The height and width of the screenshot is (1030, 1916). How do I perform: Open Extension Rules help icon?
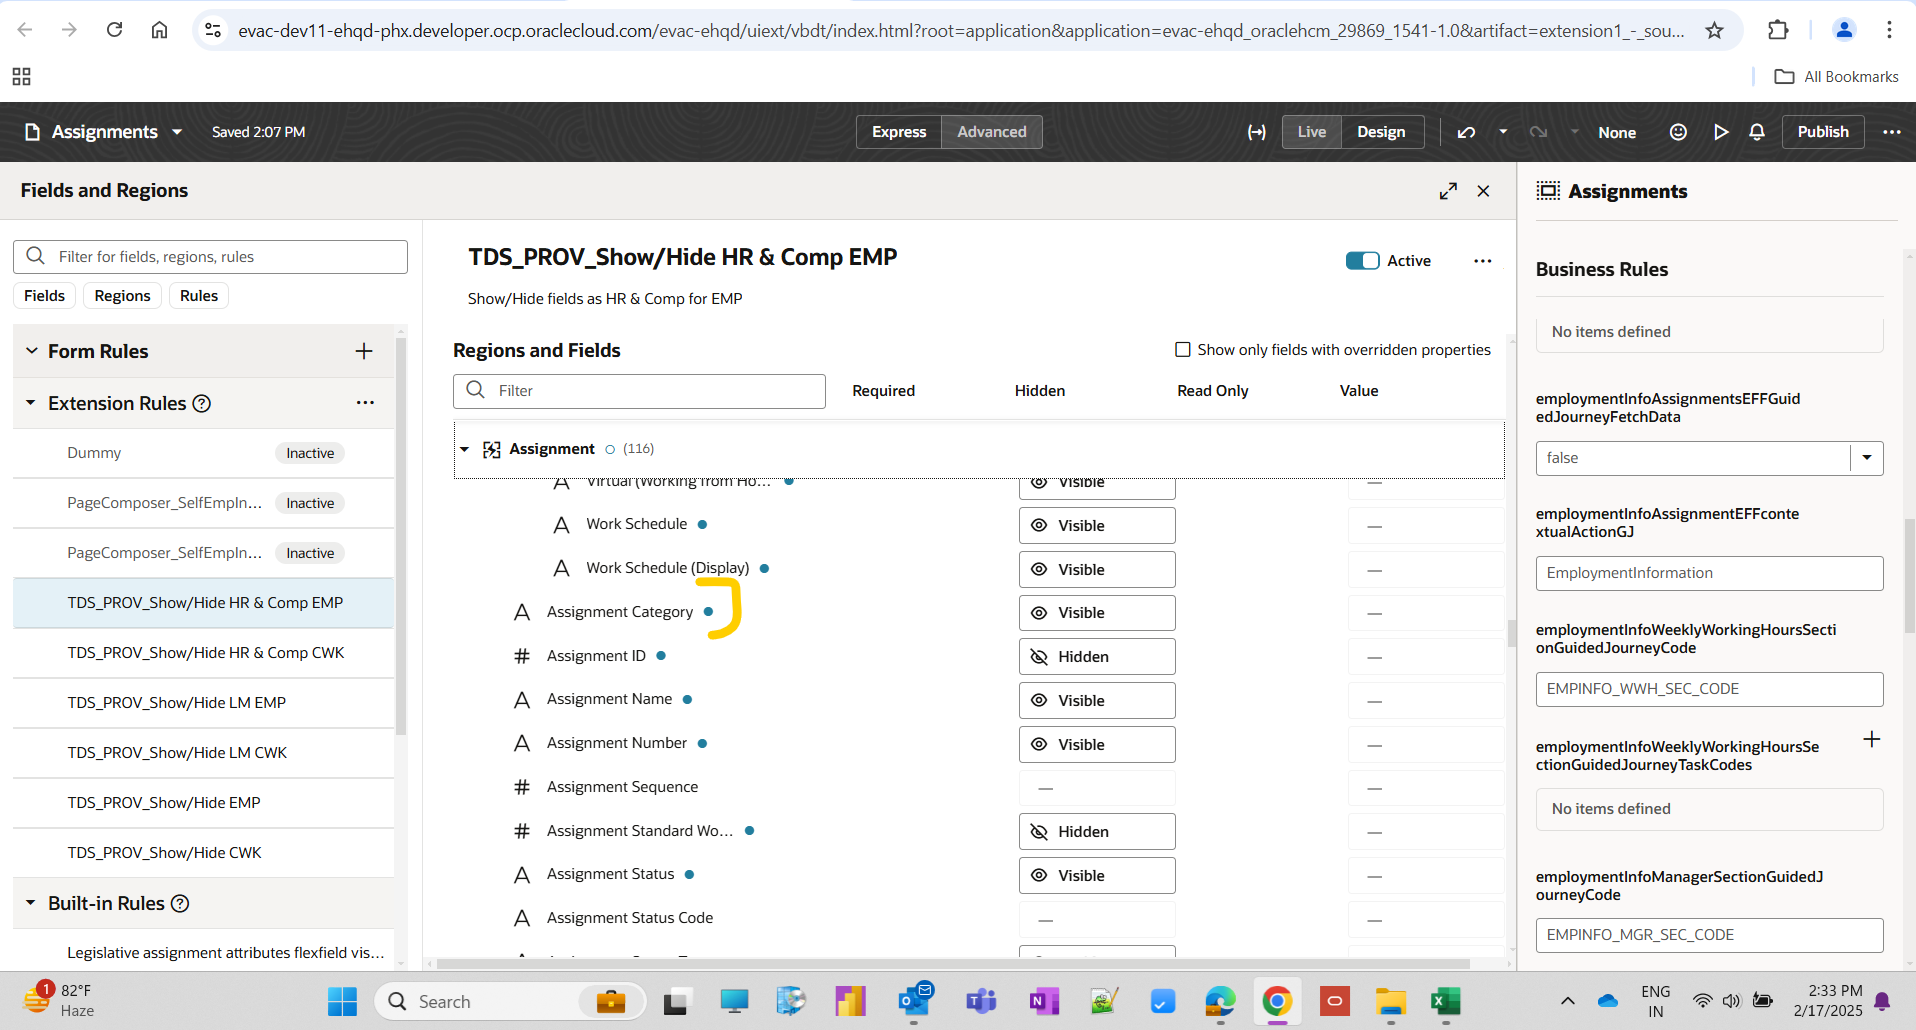pyautogui.click(x=202, y=403)
